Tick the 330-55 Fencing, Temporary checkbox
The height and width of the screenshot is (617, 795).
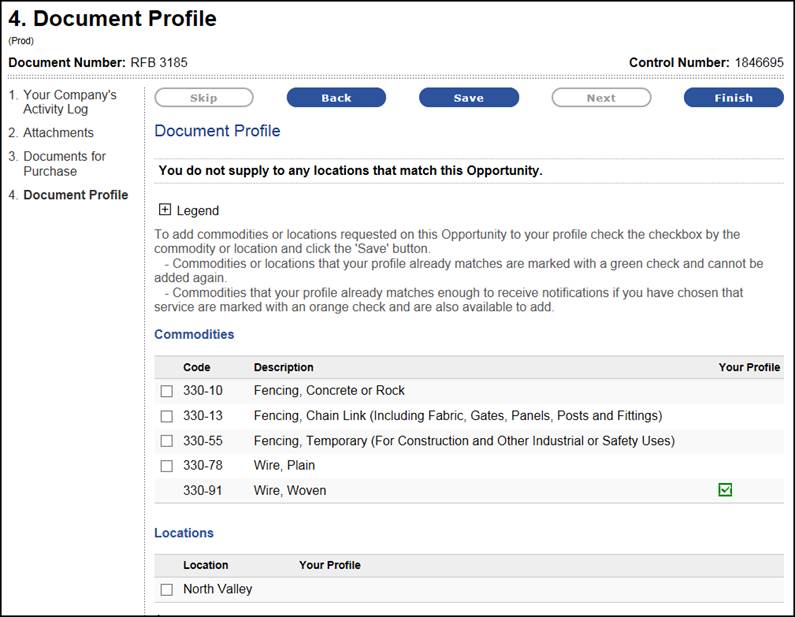[167, 441]
